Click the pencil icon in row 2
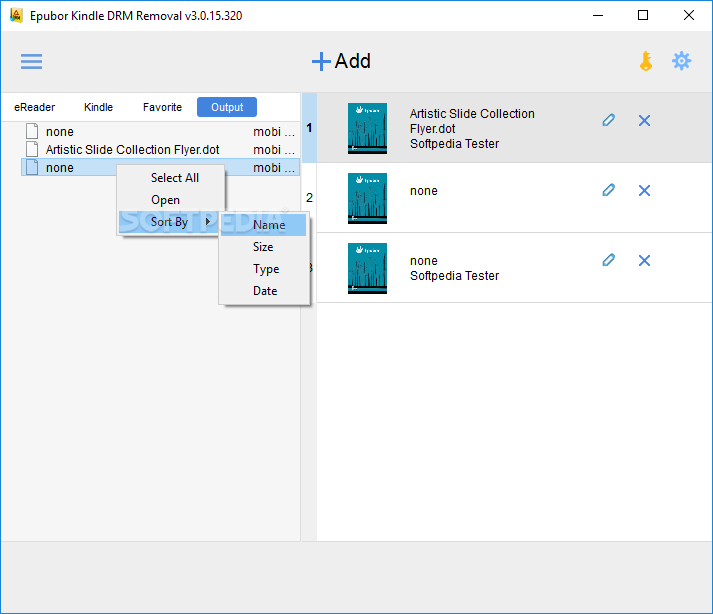The height and width of the screenshot is (614, 713). [x=608, y=190]
